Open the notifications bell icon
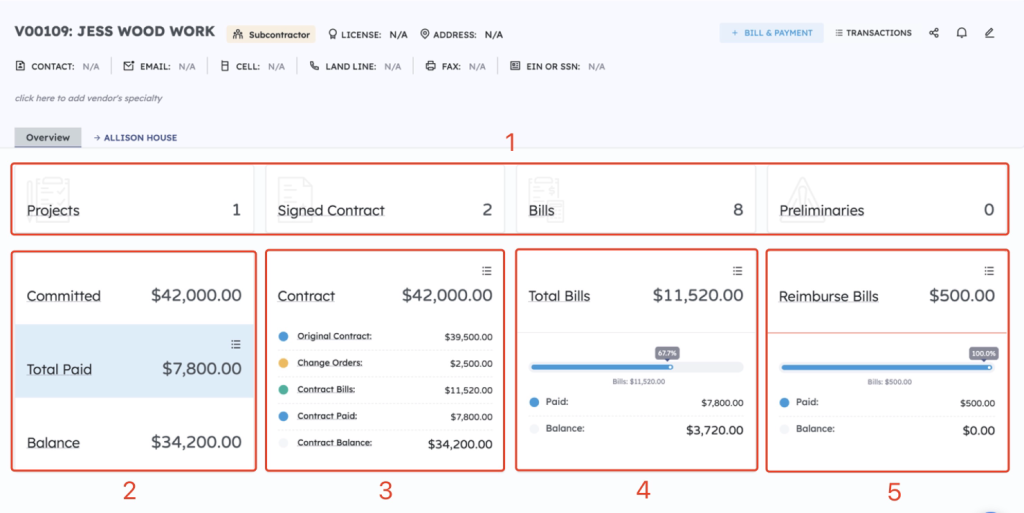Image resolution: width=1024 pixels, height=513 pixels. pos(961,33)
